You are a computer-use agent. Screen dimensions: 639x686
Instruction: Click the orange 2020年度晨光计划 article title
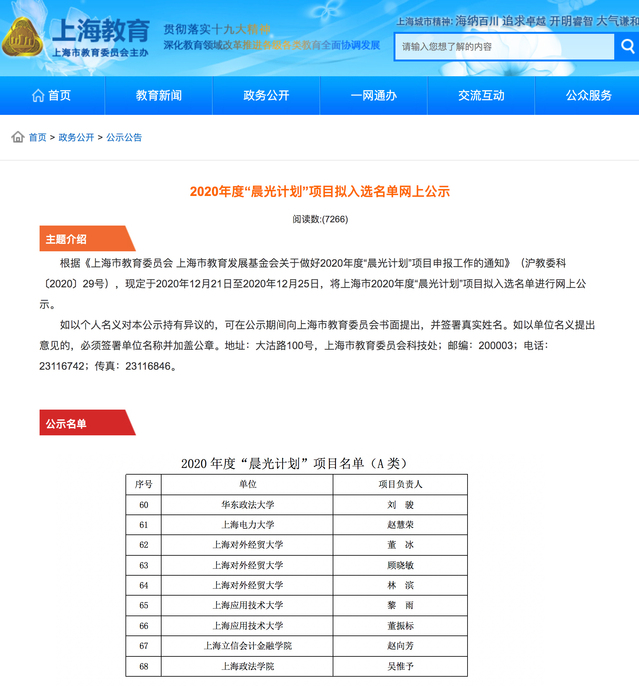pos(320,190)
